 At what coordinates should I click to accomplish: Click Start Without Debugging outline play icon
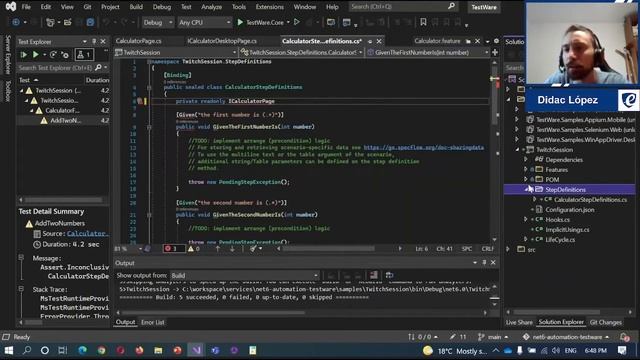tap(297, 22)
